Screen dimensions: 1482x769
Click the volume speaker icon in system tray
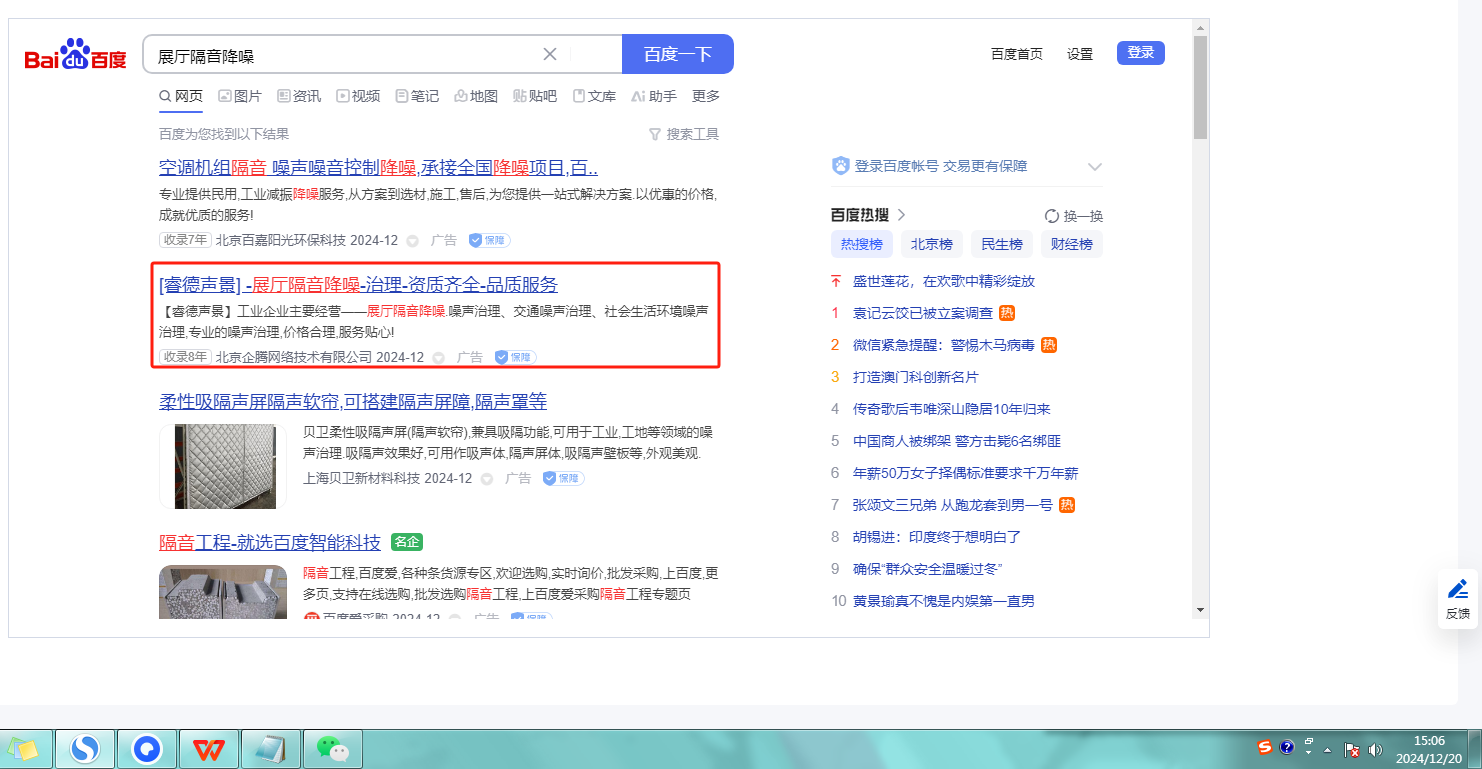pos(1375,749)
